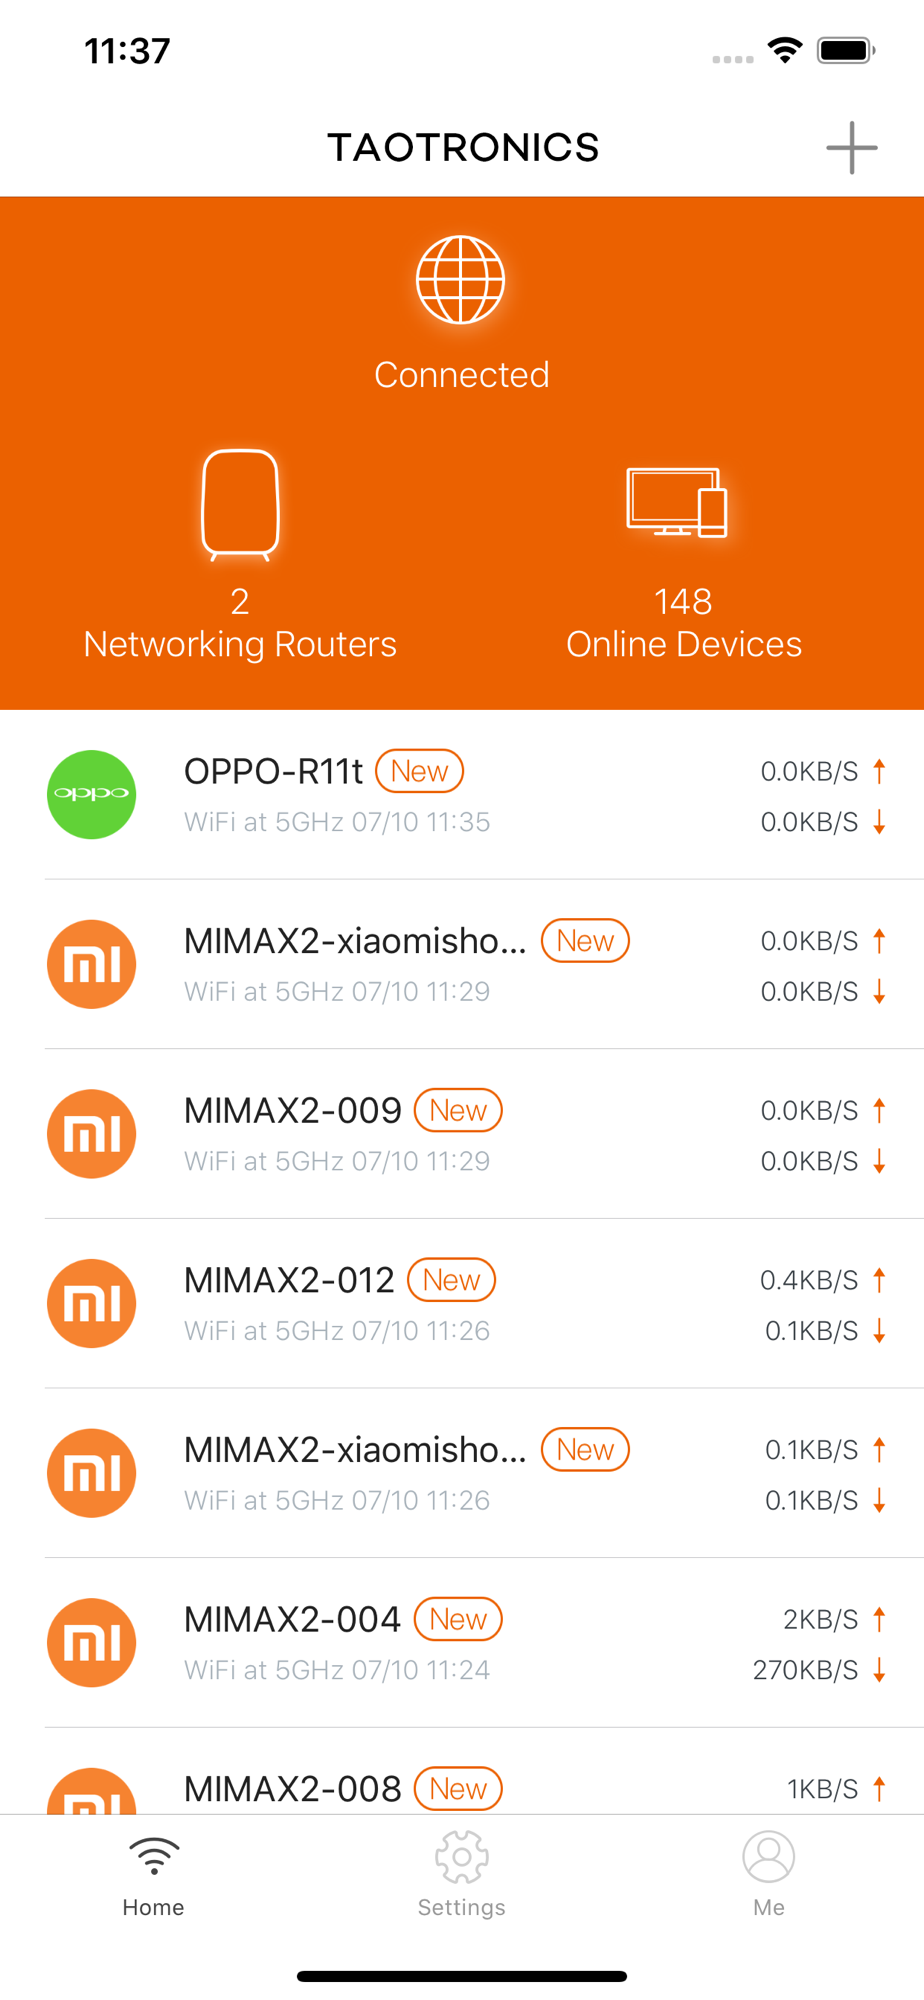Tap the "Connected" status label
The height and width of the screenshot is (2000, 924).
[x=462, y=375]
